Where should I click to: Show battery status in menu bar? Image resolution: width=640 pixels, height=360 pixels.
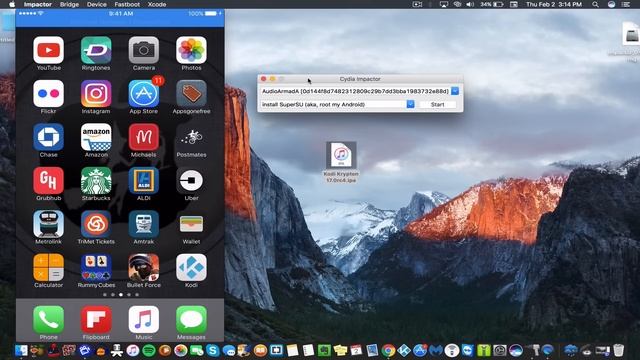tap(492, 4)
